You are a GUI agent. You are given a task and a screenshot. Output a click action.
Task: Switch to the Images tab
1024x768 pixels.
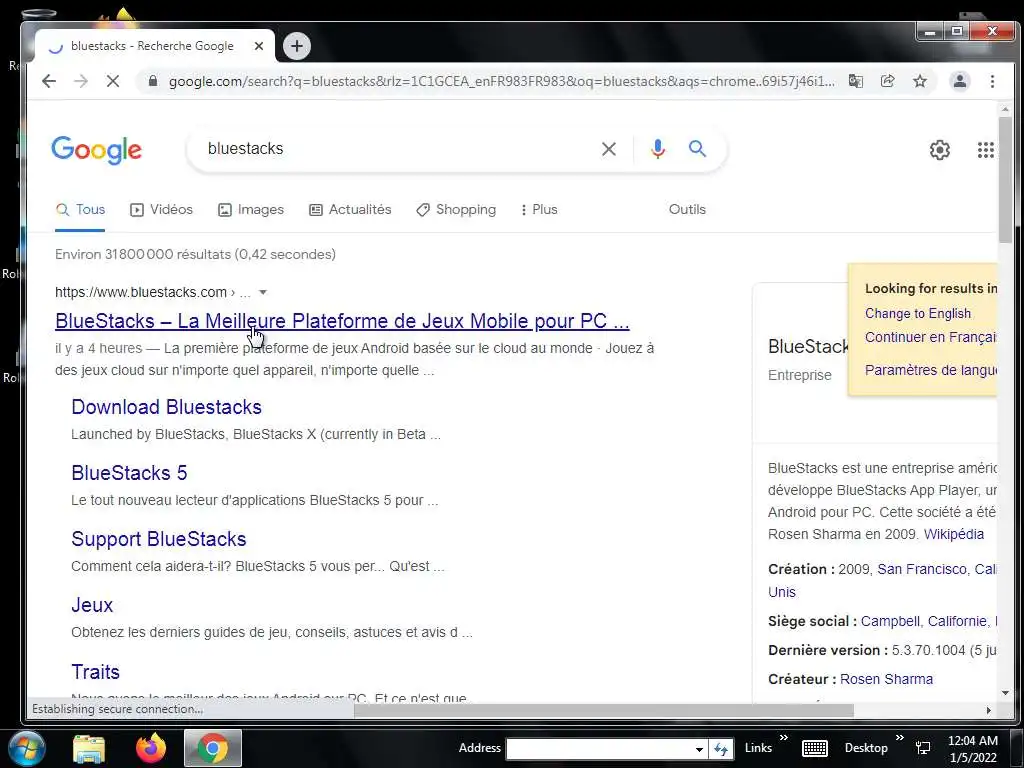pyautogui.click(x=251, y=210)
